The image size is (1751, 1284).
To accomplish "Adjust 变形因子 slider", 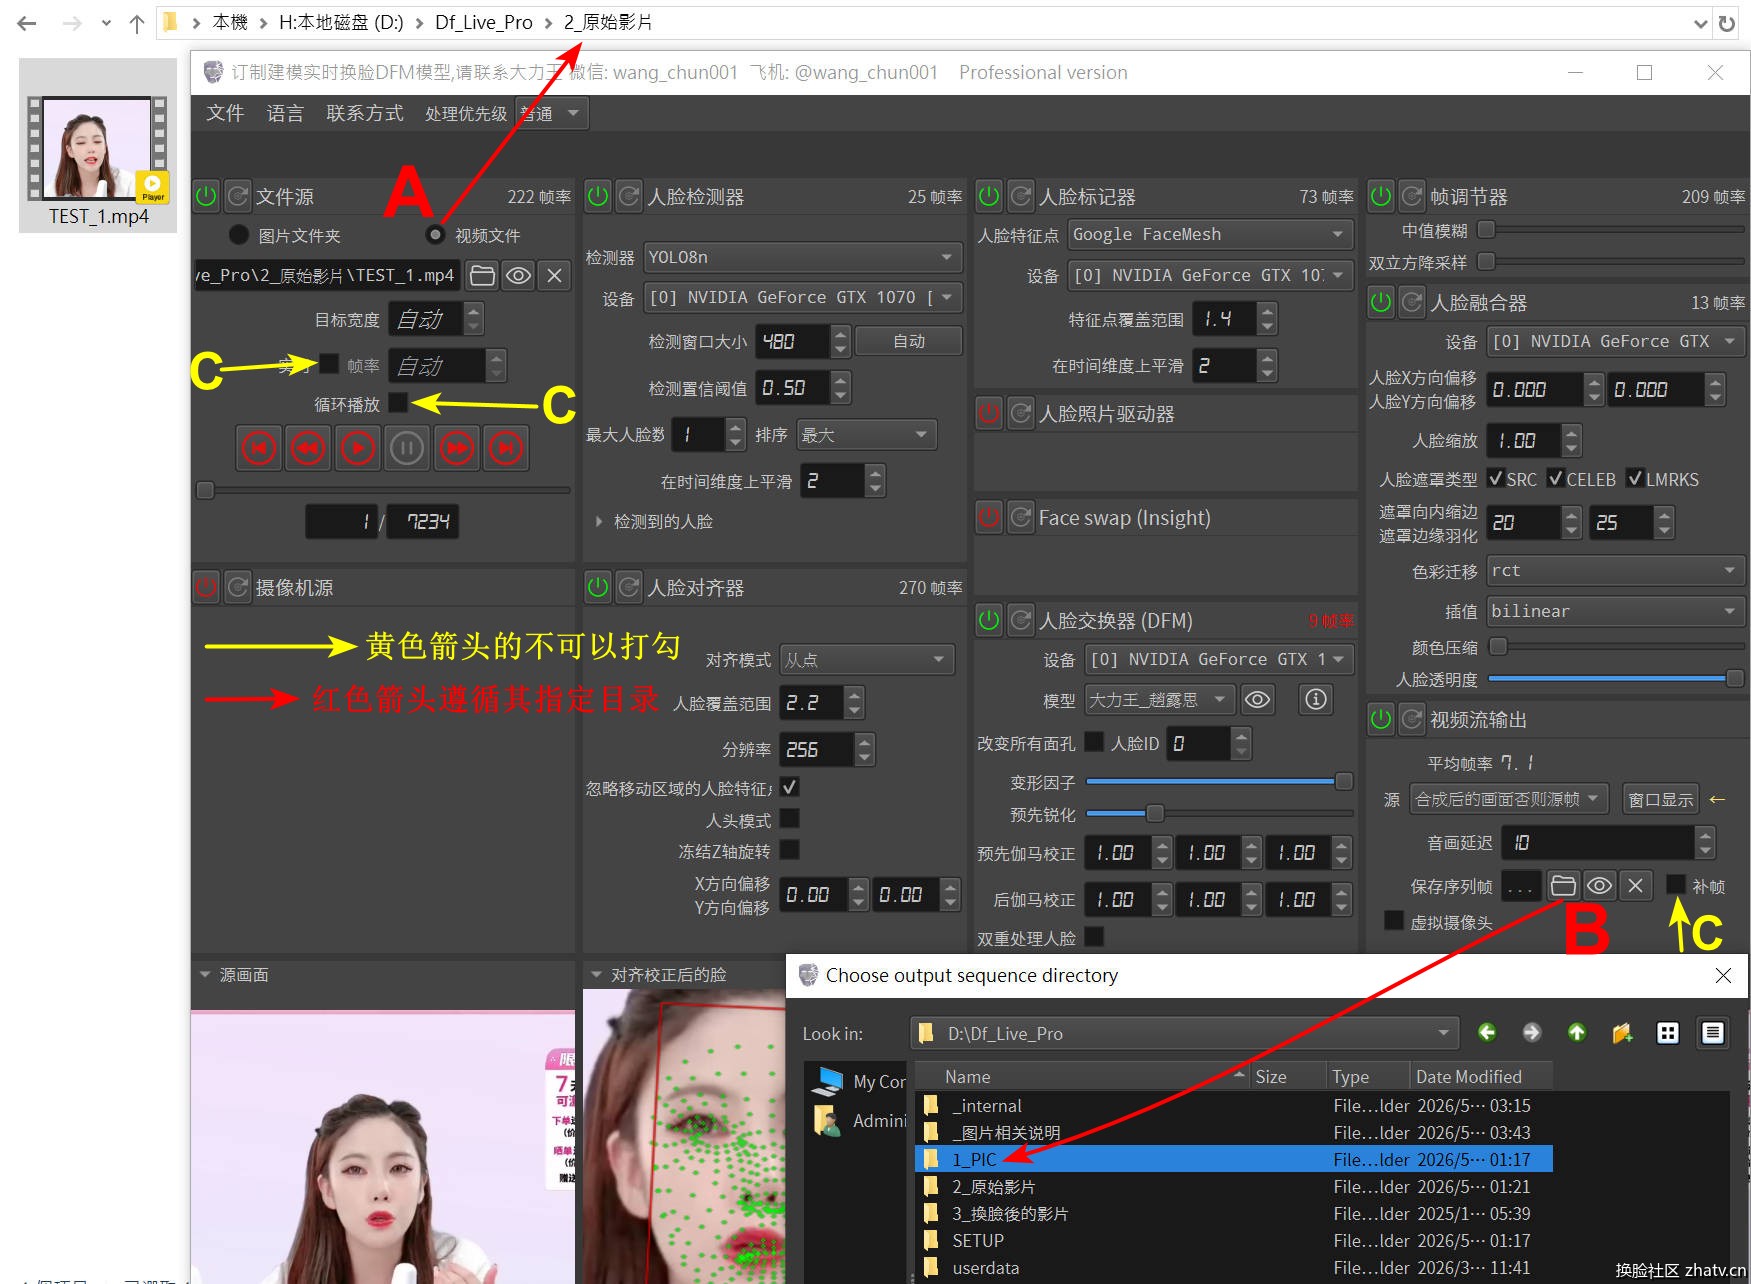I will click(1219, 781).
